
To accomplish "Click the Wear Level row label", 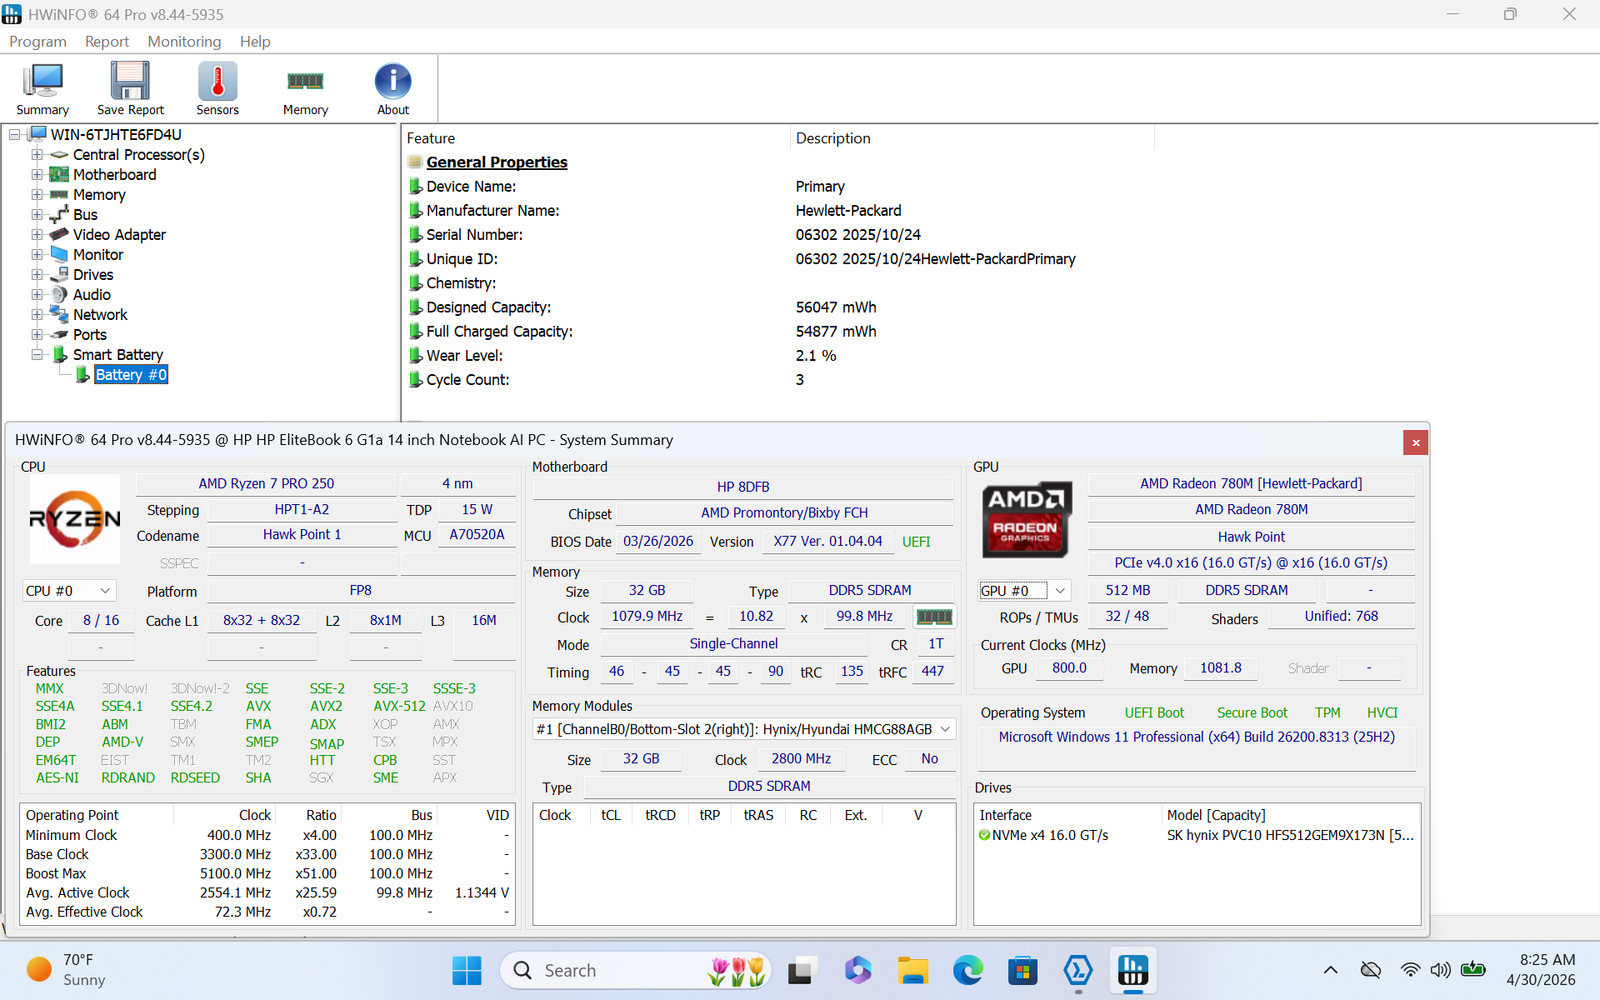I will pyautogui.click(x=464, y=356).
